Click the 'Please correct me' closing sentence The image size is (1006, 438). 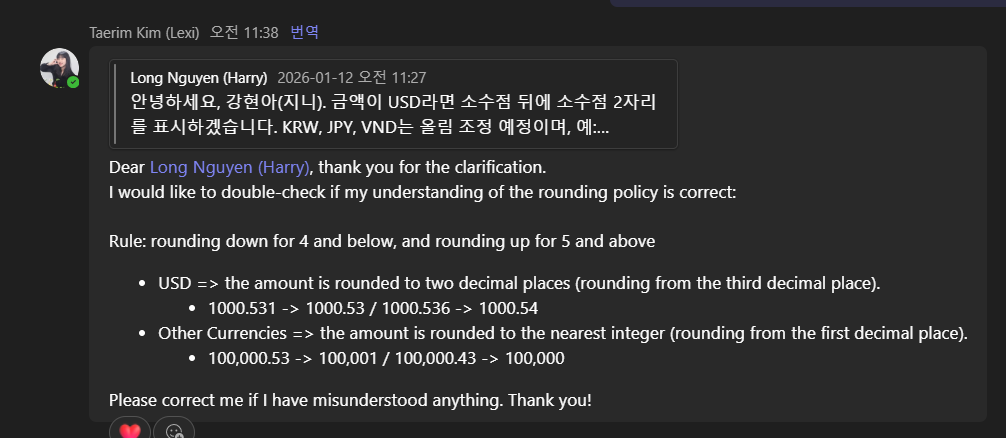[349, 400]
